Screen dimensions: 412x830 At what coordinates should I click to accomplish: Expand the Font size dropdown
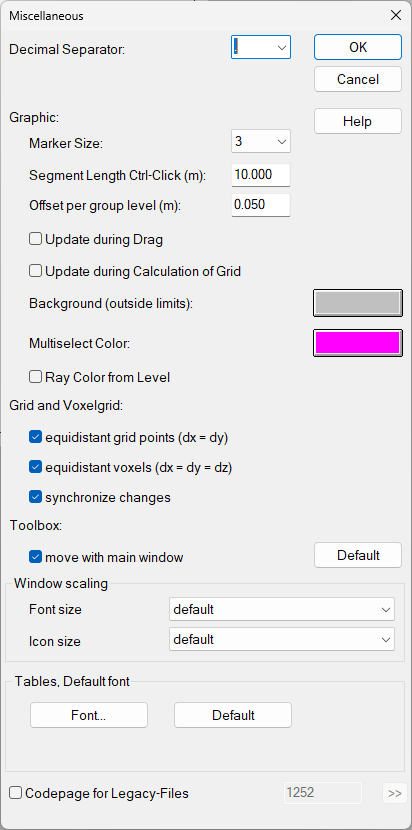[x=282, y=609]
